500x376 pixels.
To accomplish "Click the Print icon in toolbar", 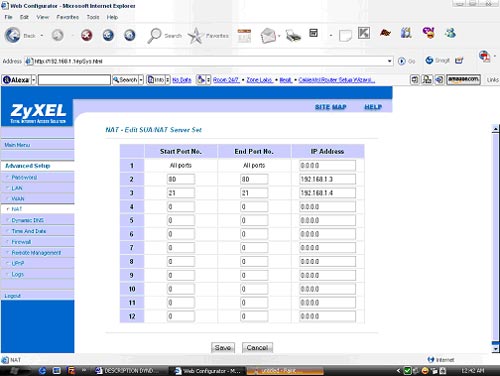I will [293, 36].
